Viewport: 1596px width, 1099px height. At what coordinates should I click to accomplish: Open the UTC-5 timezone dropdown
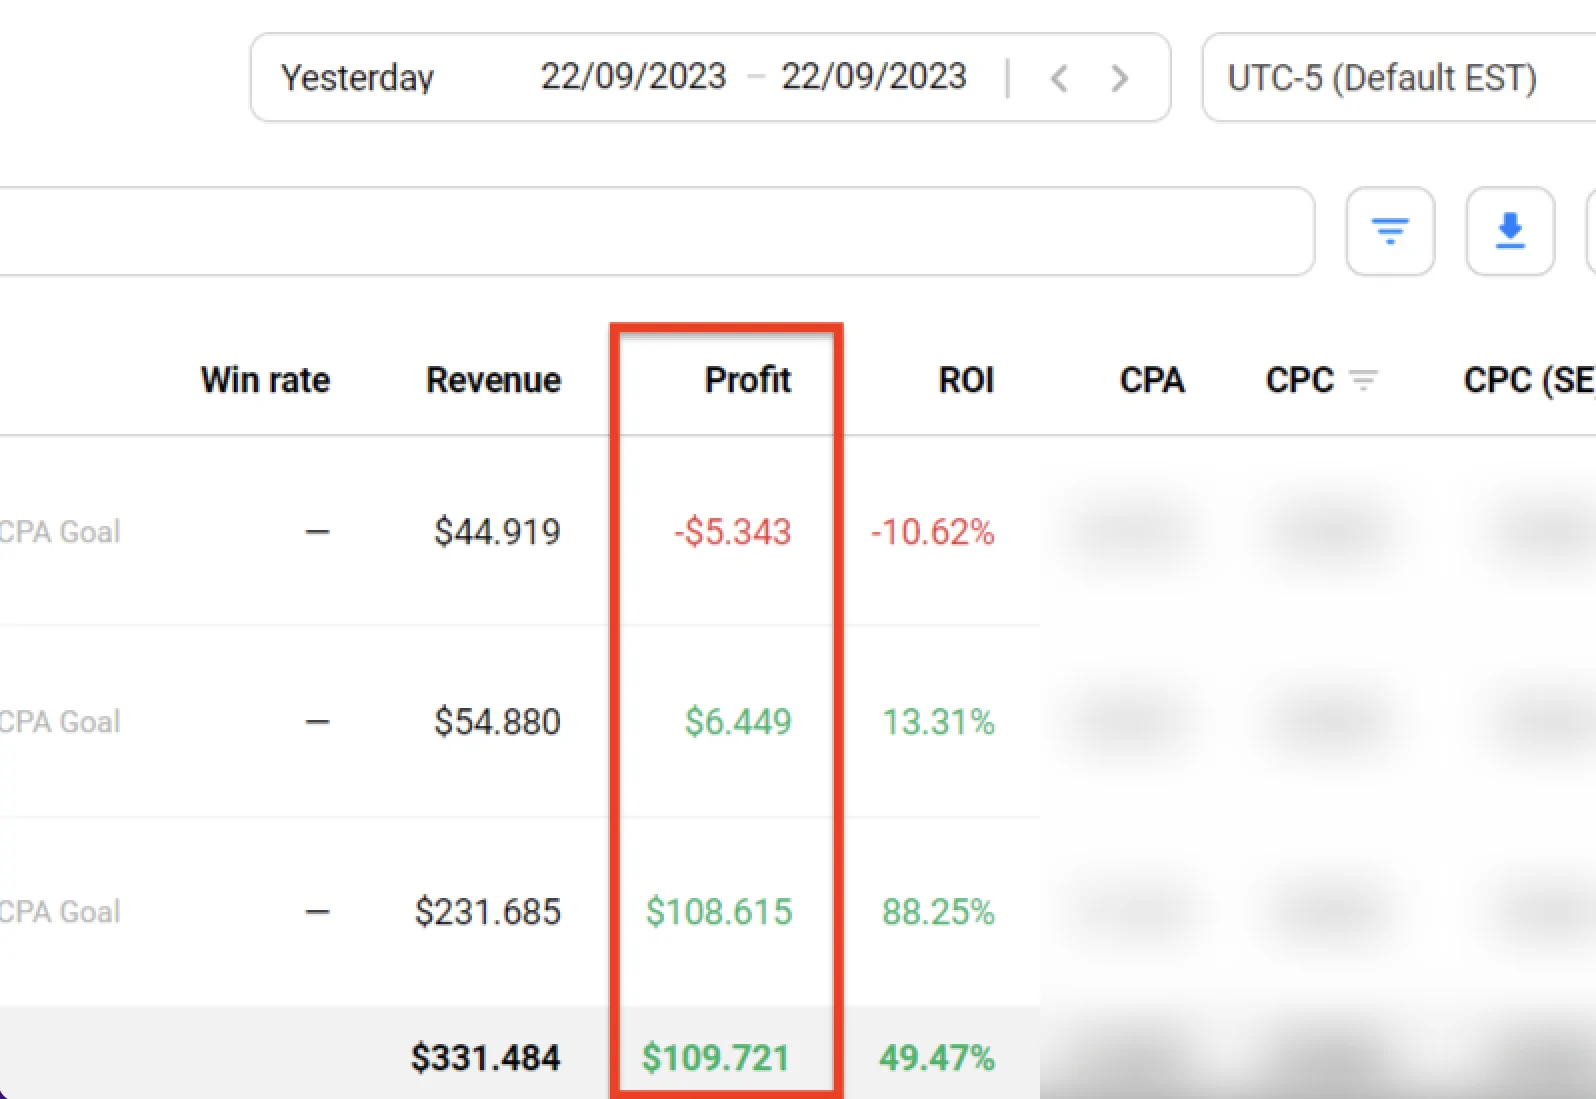1382,78
